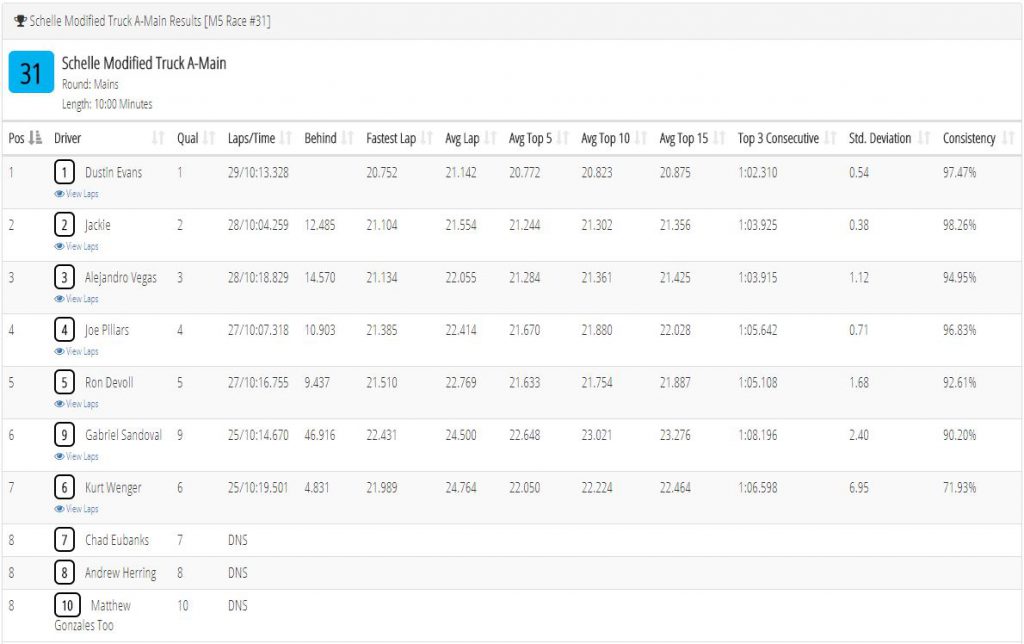View laps for Gabriel Sandoval
The height and width of the screenshot is (644, 1024).
(x=76, y=456)
